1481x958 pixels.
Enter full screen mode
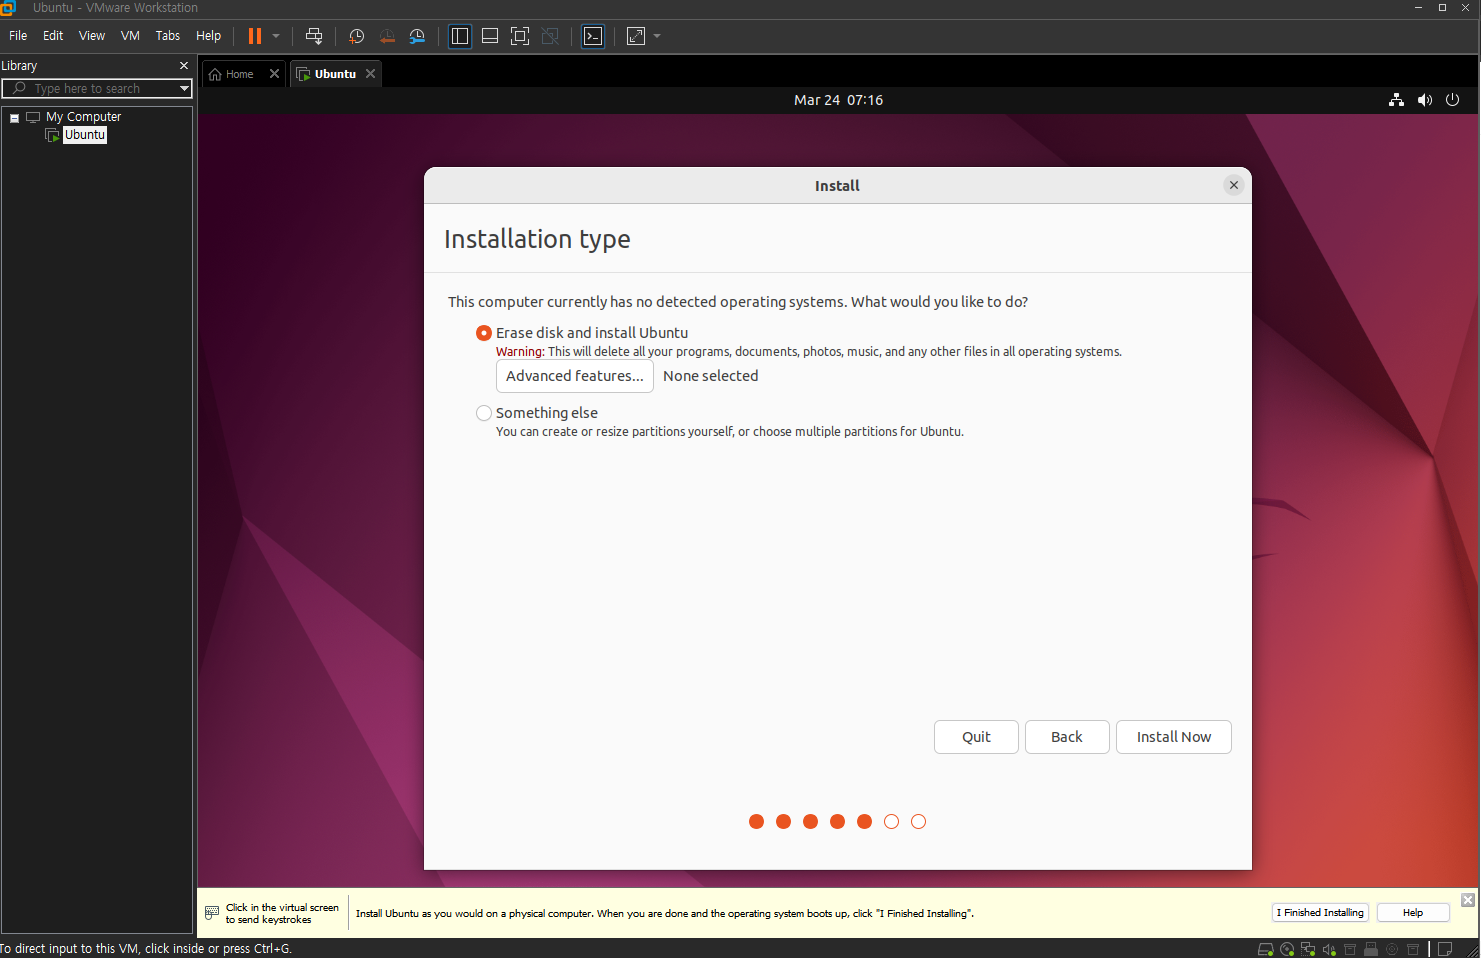point(520,36)
